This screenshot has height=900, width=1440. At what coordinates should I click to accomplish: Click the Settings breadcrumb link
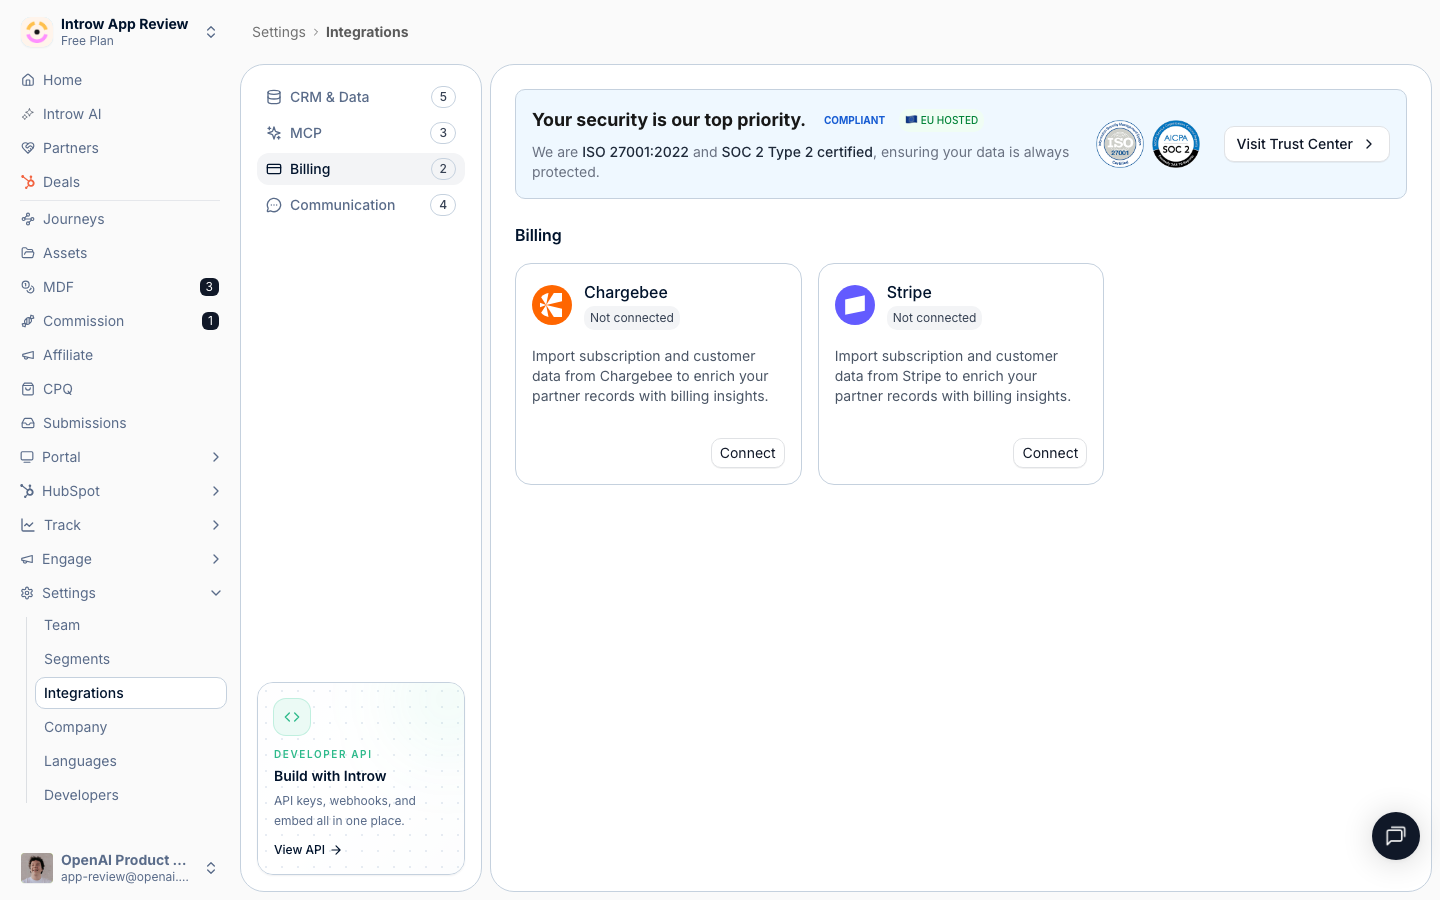tap(279, 32)
